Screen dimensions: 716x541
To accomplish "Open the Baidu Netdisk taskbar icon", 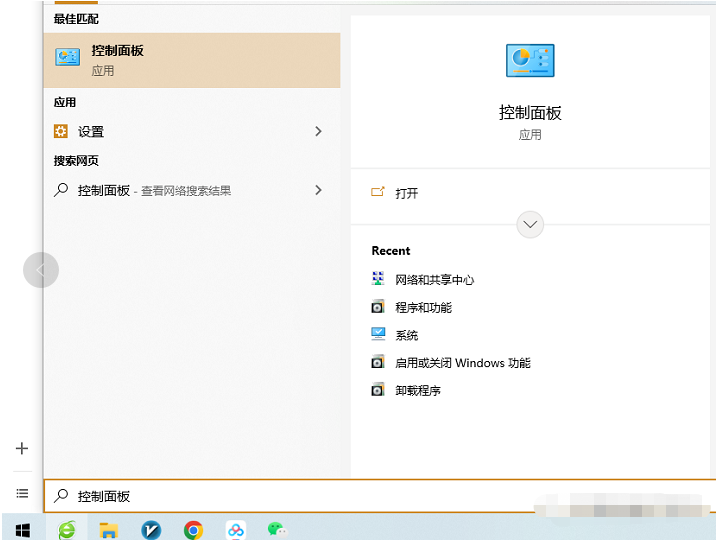I will pos(236,530).
